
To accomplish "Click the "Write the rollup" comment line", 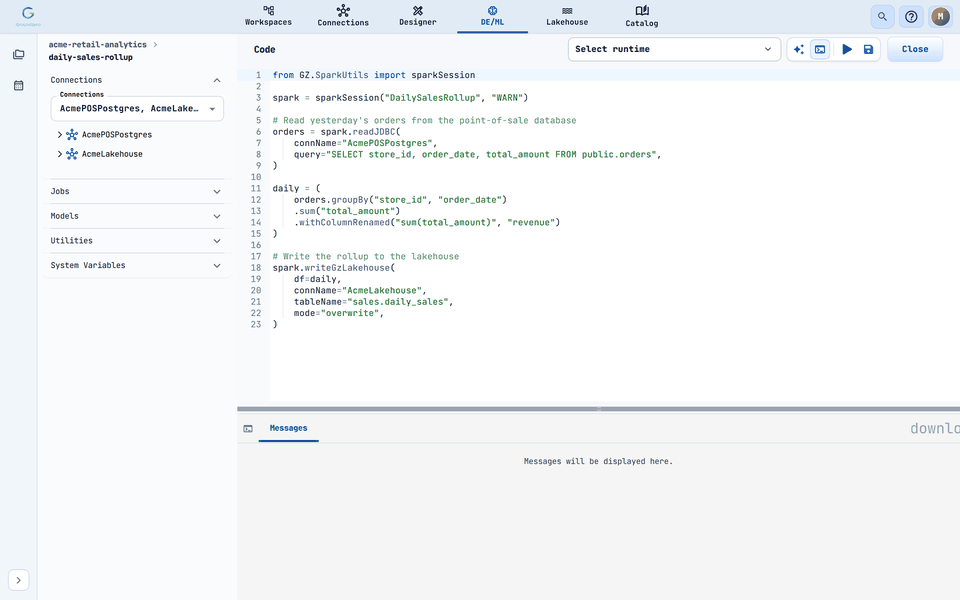I will click(366, 257).
